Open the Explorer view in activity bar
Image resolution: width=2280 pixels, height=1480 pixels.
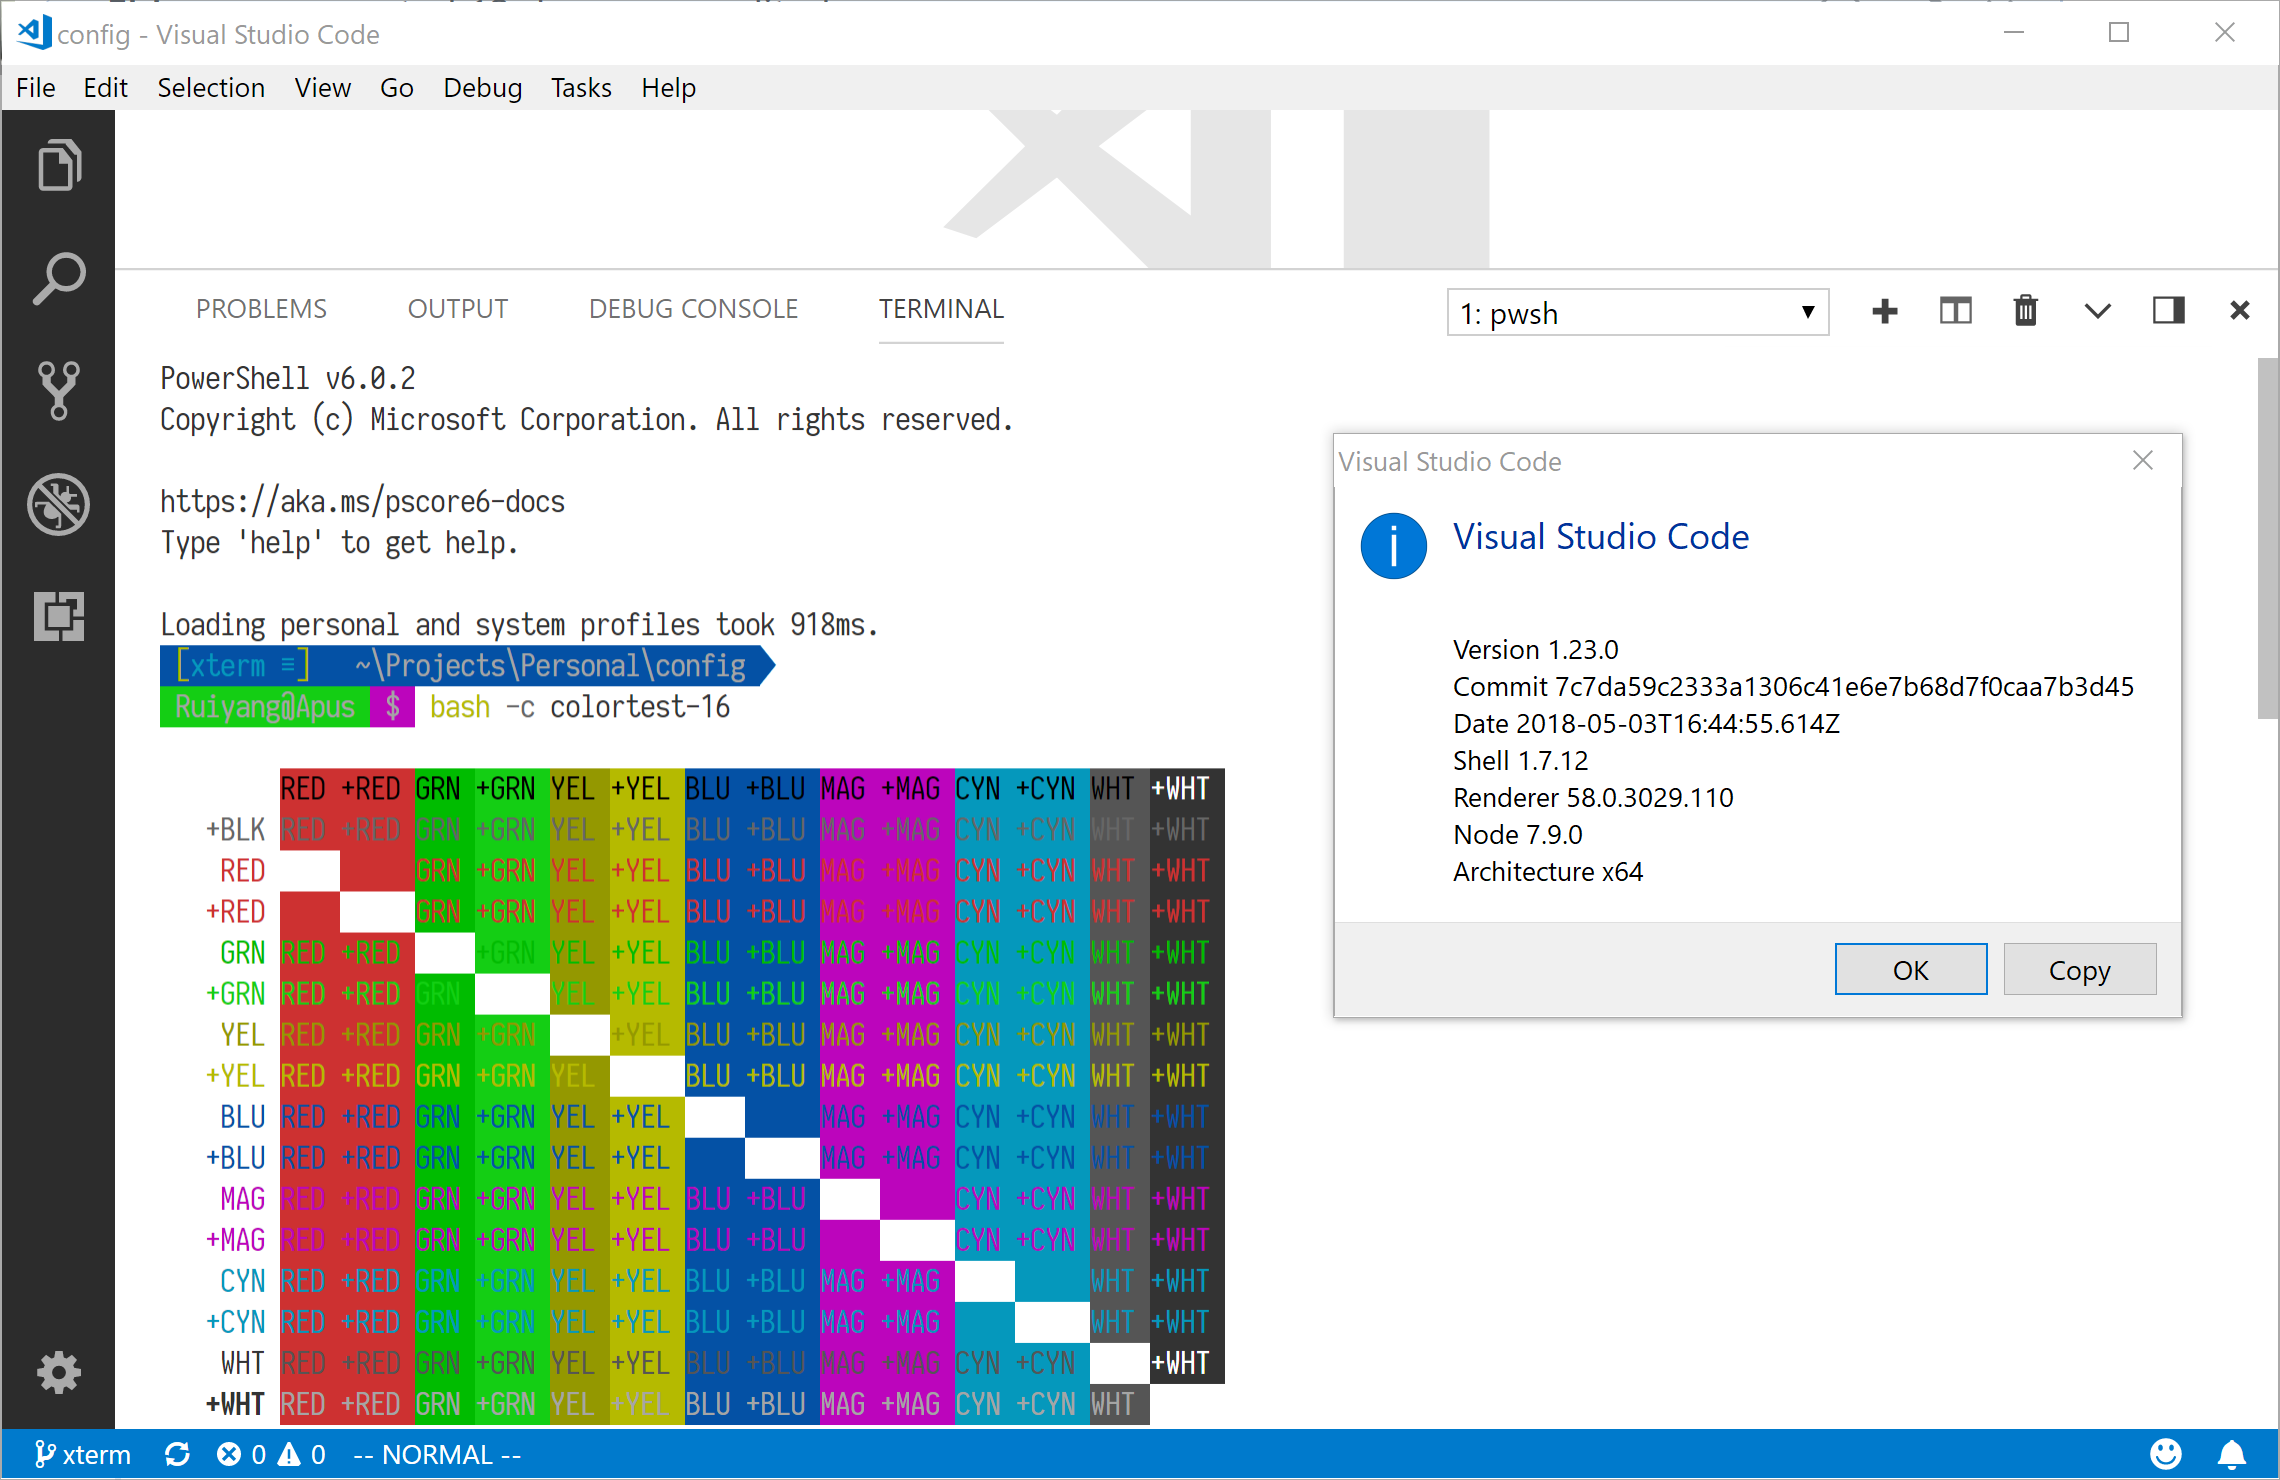(x=58, y=166)
